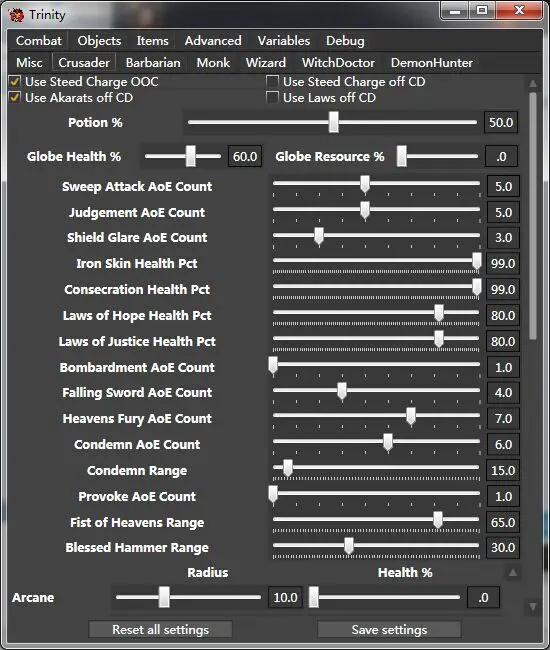Toggle Use Steed Charge OOC checkbox
Image resolution: width=550 pixels, height=650 pixels.
(x=15, y=81)
